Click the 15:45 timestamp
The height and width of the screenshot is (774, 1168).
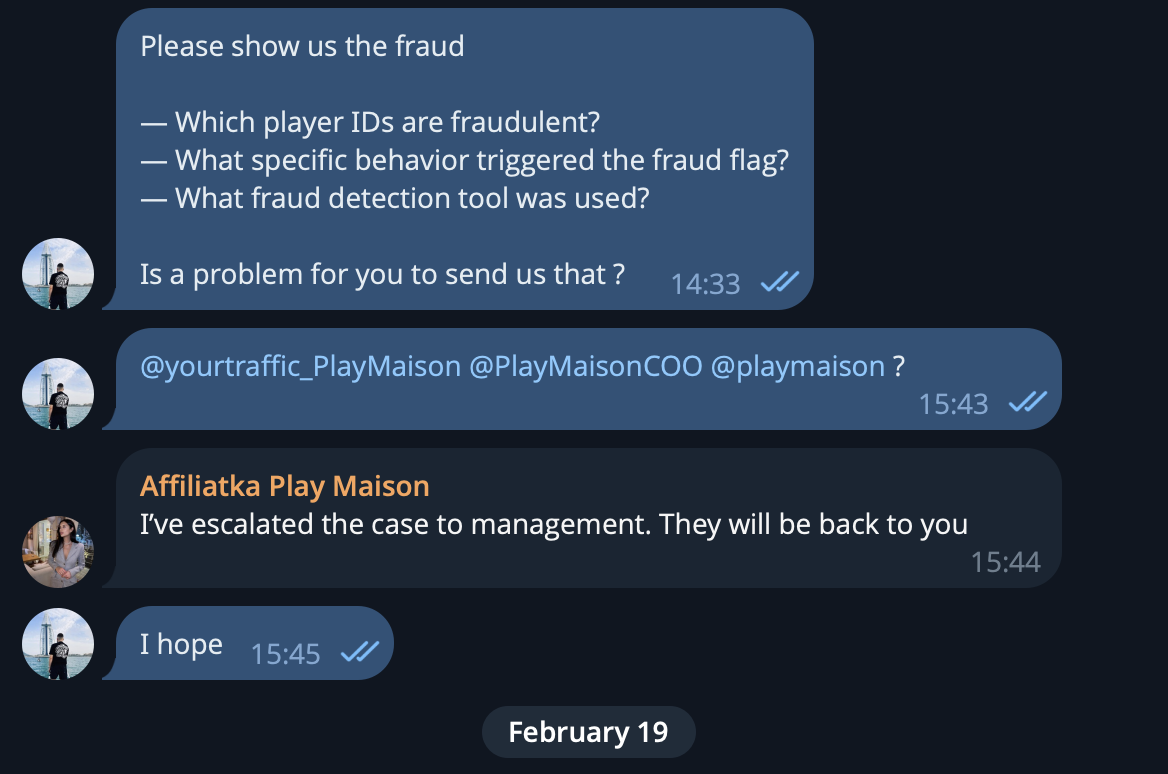pos(285,654)
